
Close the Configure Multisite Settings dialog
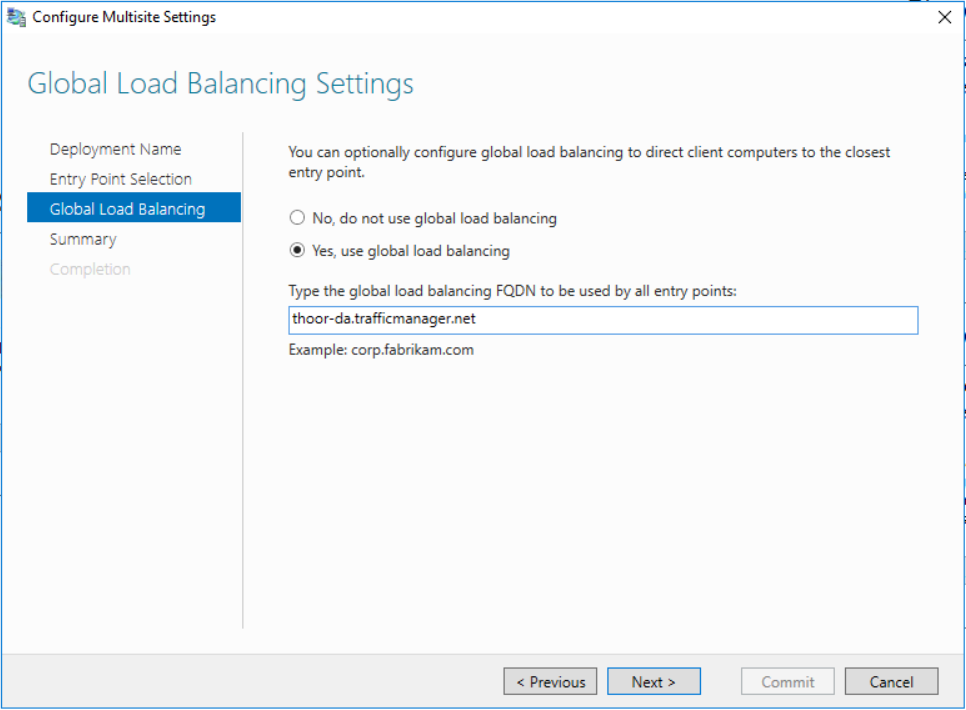pyautogui.click(x=944, y=17)
